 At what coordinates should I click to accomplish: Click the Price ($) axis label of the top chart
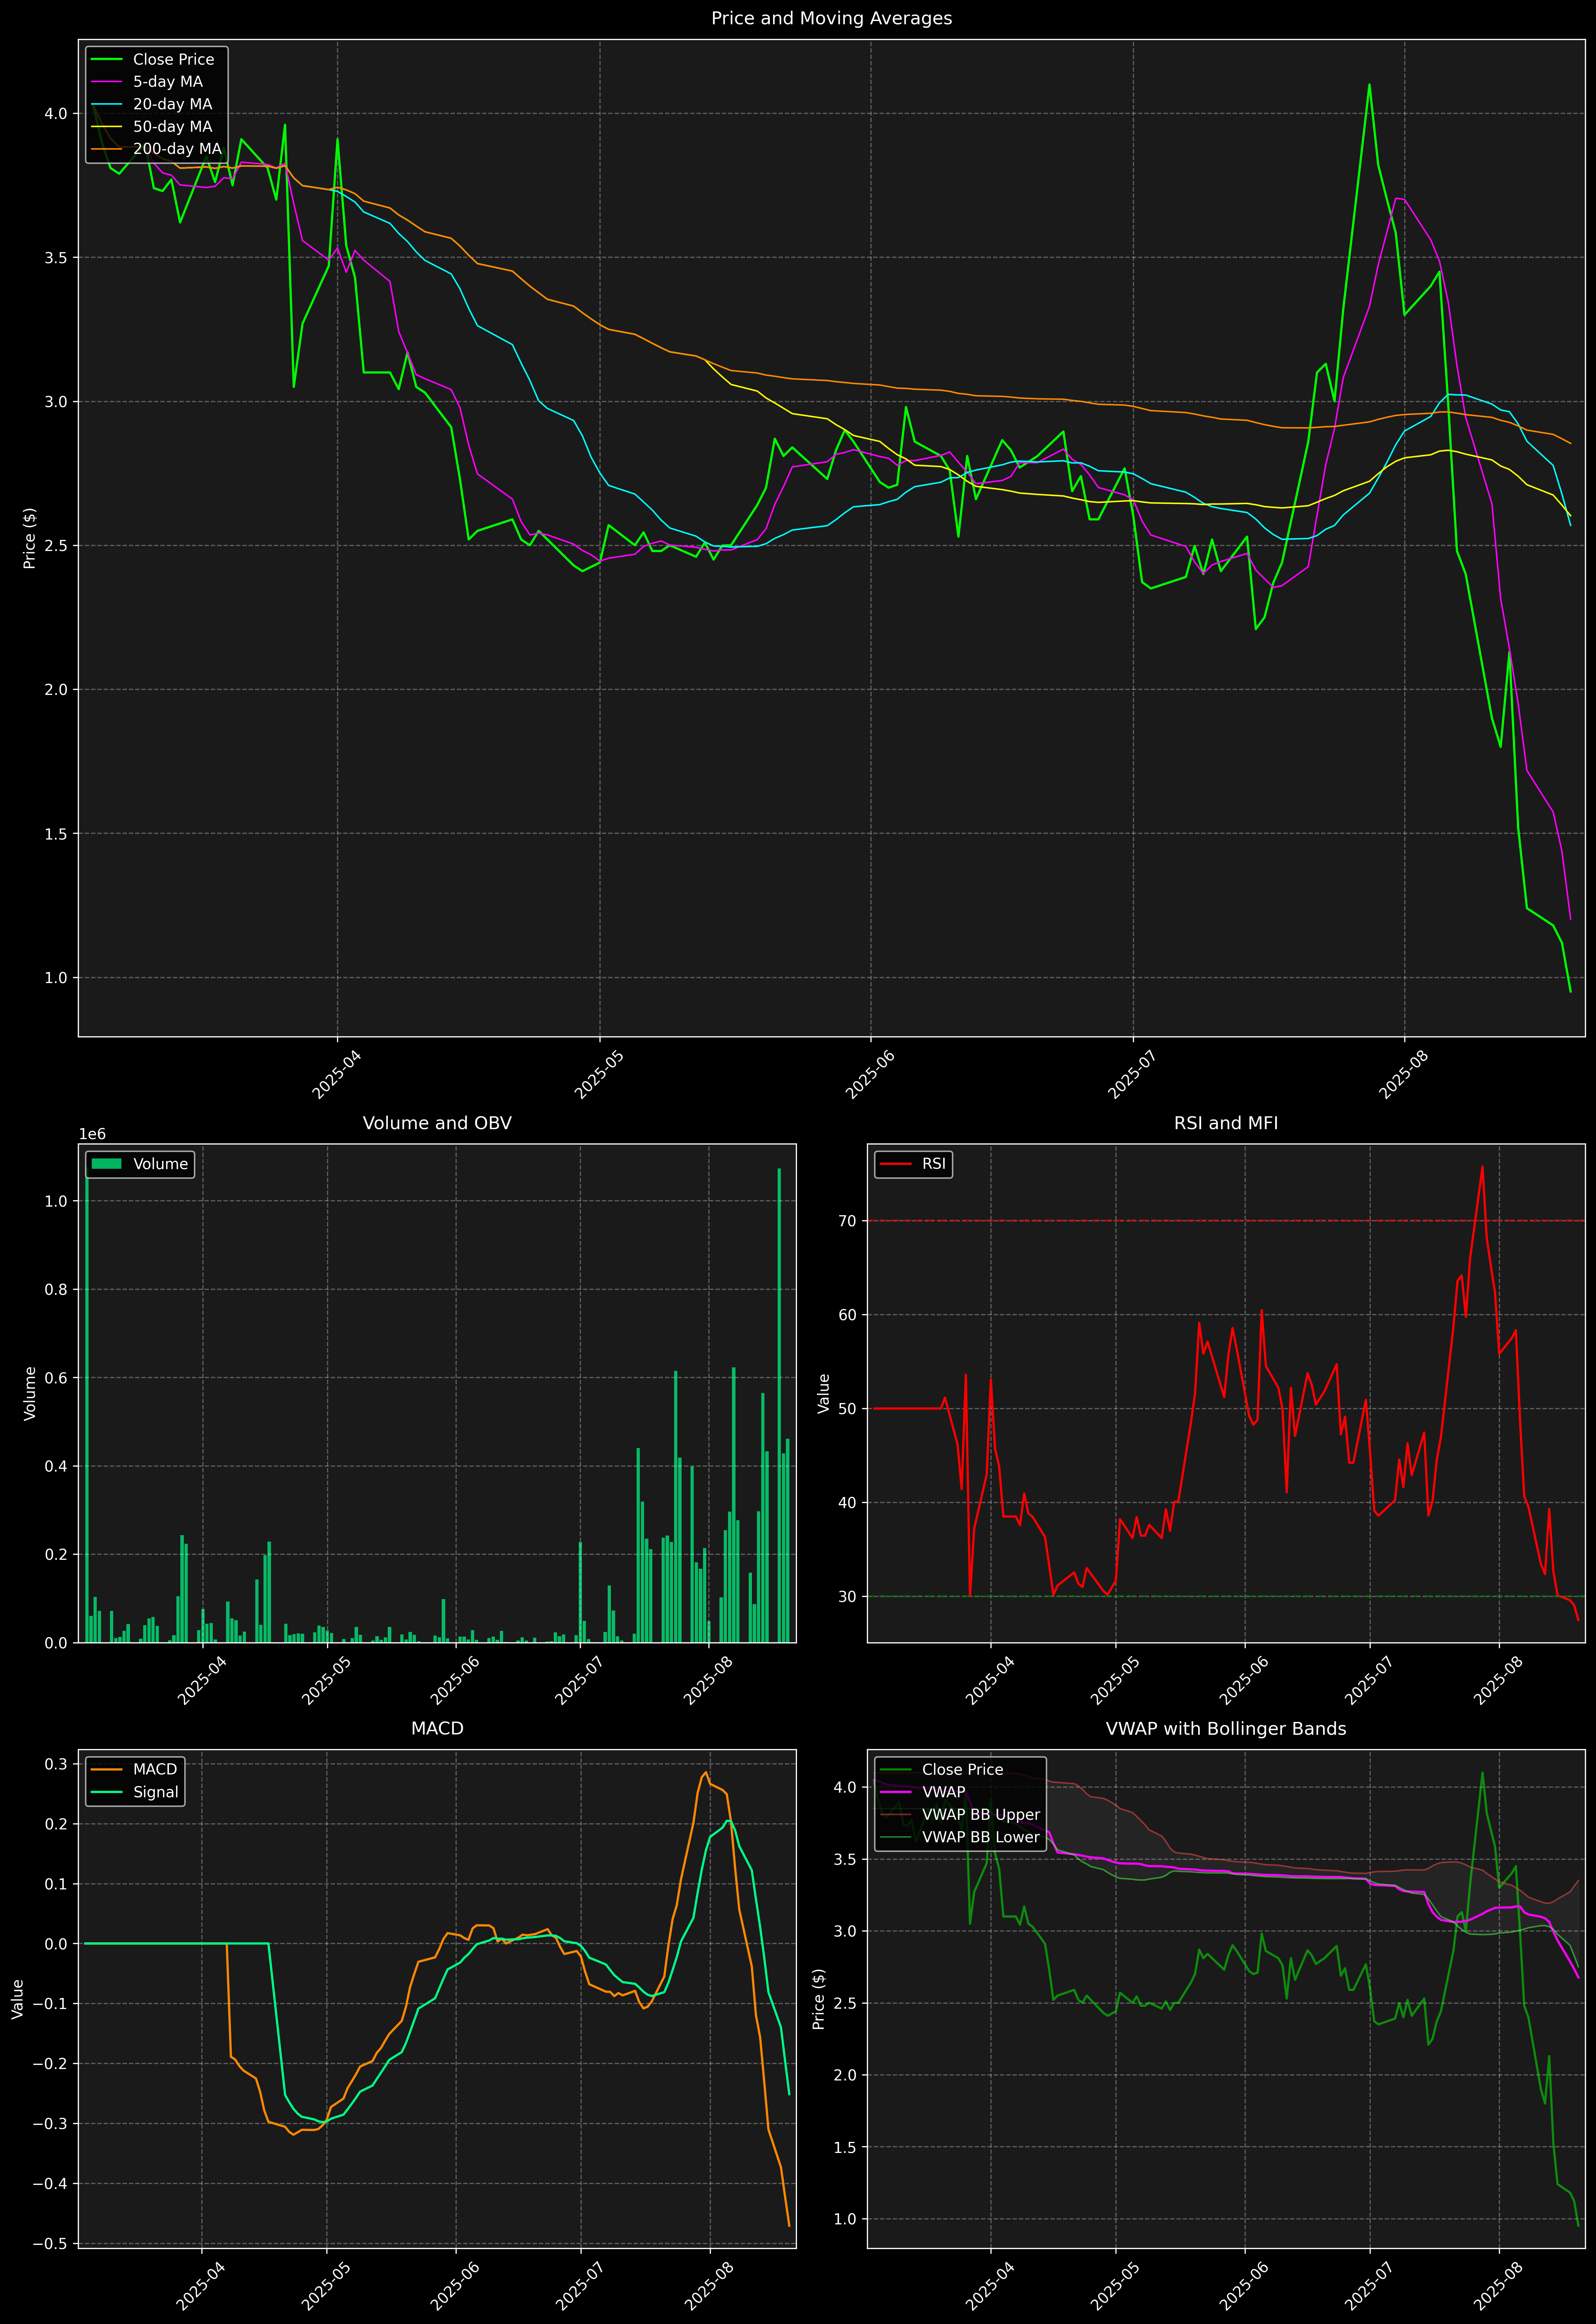coord(30,538)
